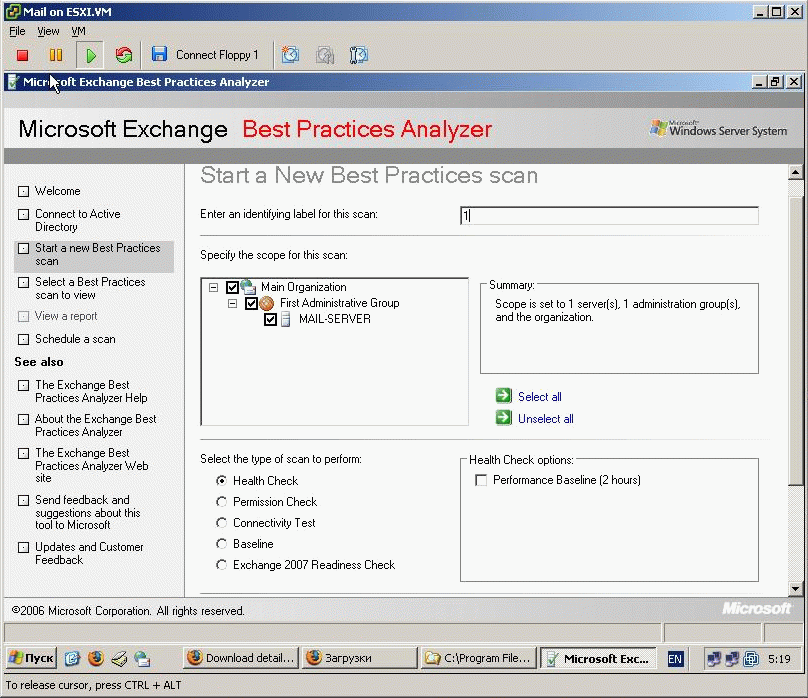Click first quick launch icon next to Пуск
The image size is (808, 698).
pos(72,658)
